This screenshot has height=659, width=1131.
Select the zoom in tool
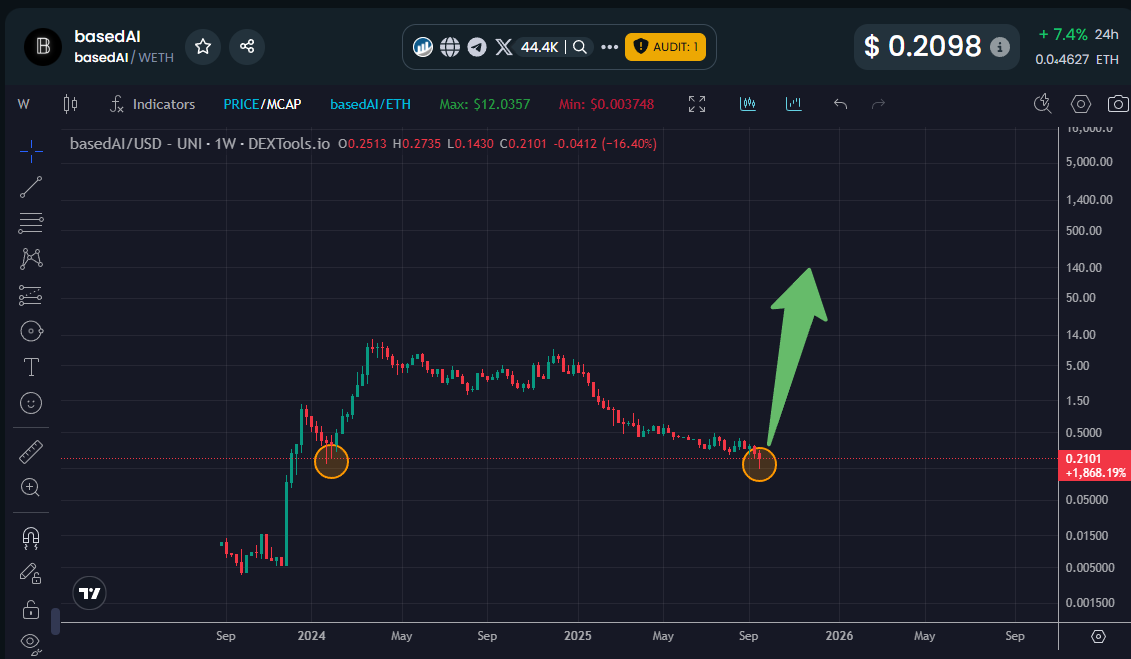(31, 487)
